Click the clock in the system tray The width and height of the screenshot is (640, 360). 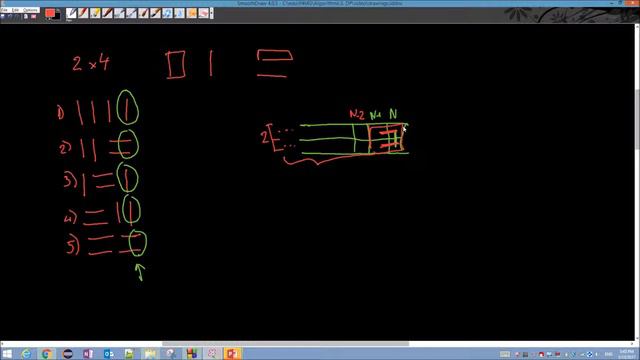(626, 354)
